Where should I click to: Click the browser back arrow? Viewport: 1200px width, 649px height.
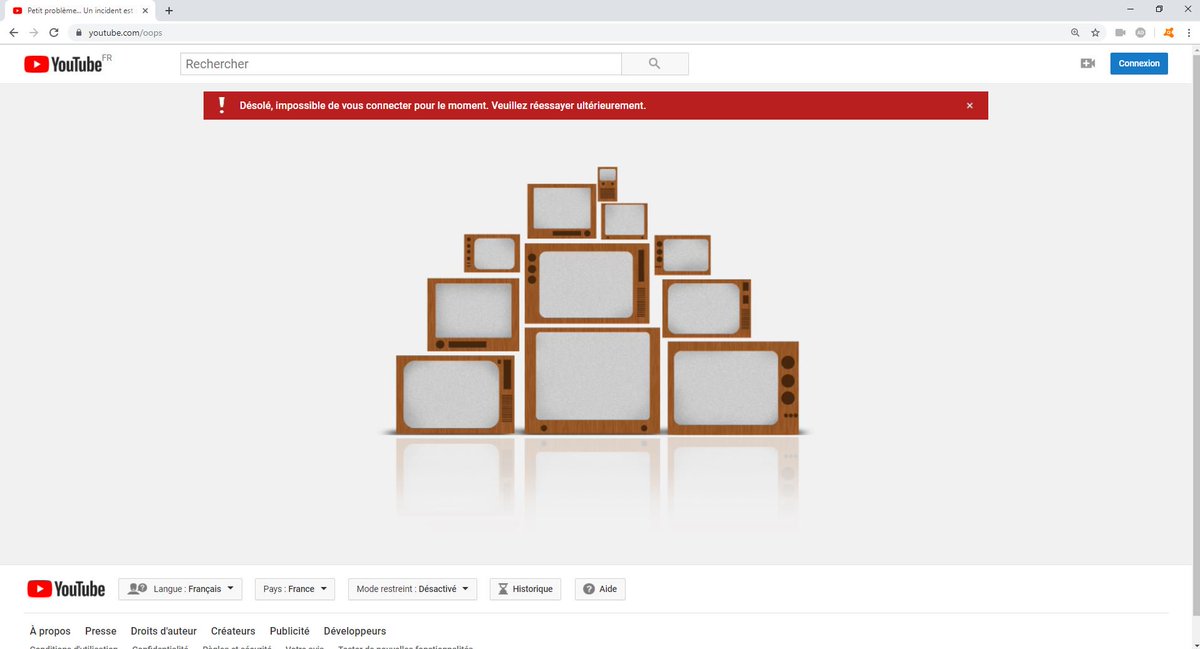tap(13, 32)
